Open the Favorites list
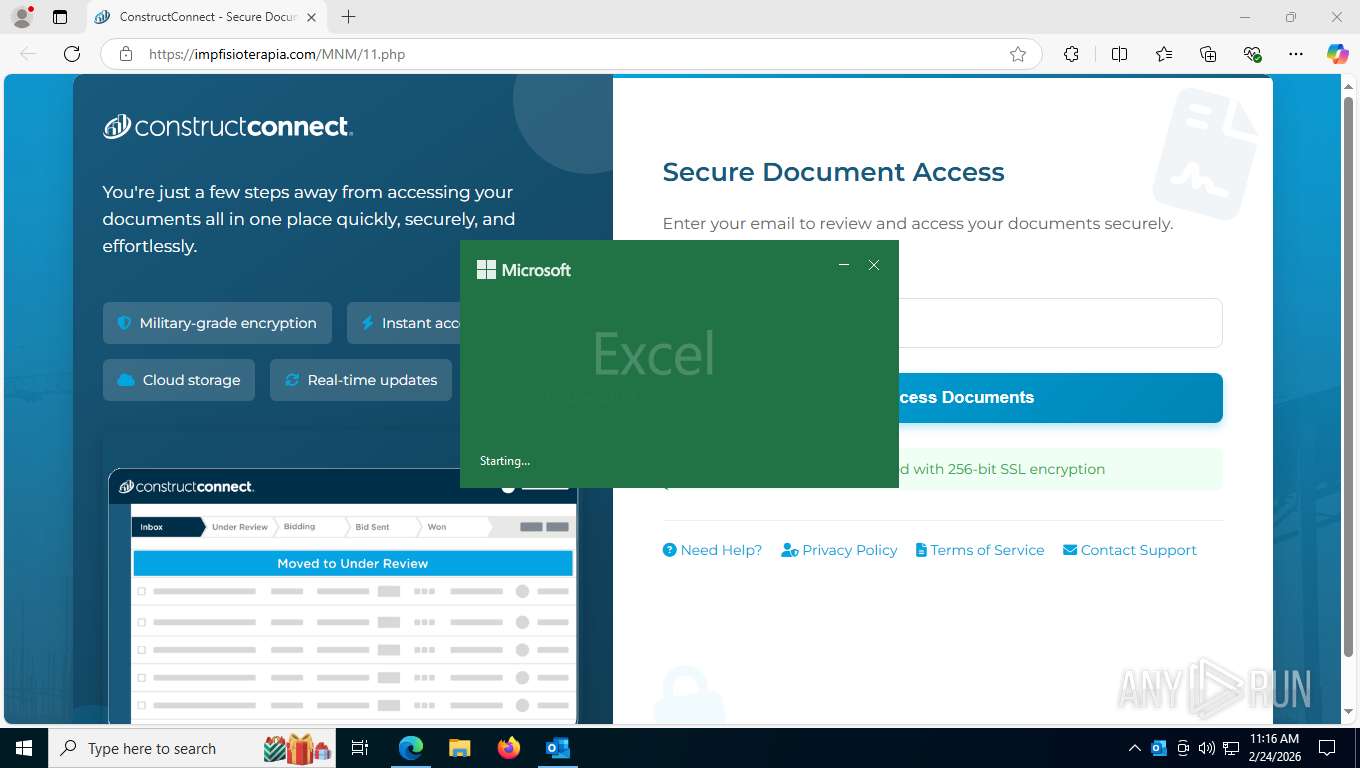 click(1164, 54)
